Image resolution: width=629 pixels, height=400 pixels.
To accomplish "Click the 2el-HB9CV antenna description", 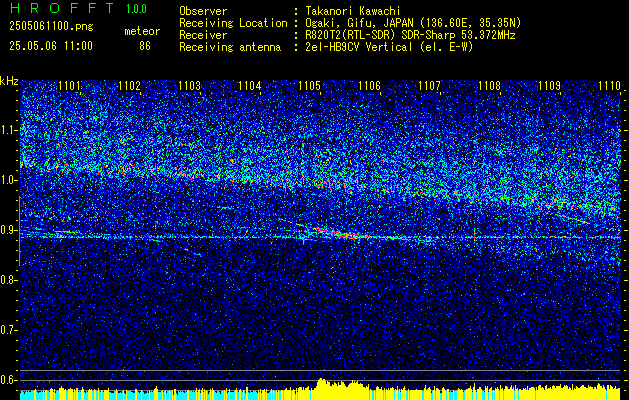I will [387, 47].
